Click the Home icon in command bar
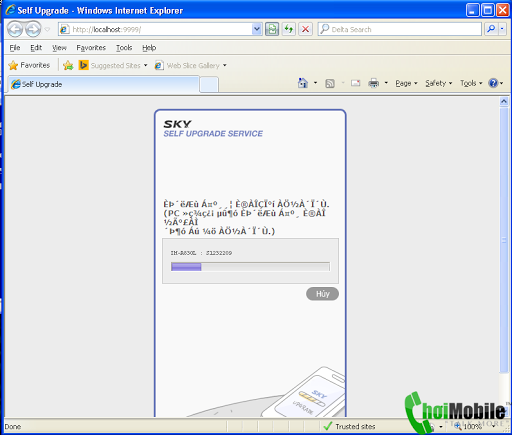 point(303,83)
